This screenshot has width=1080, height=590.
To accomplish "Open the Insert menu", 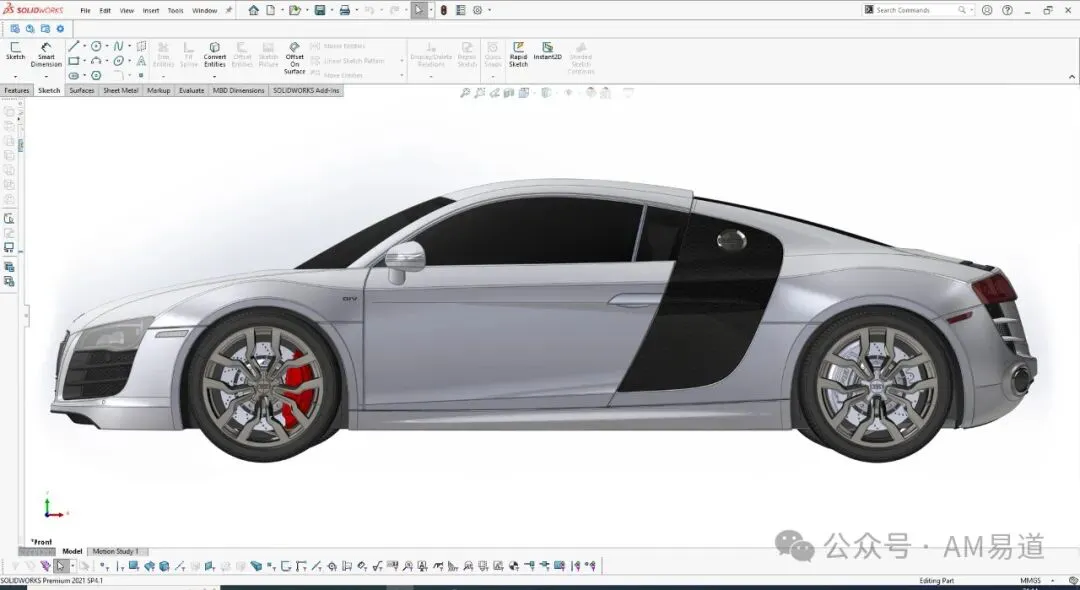I will 151,11.
